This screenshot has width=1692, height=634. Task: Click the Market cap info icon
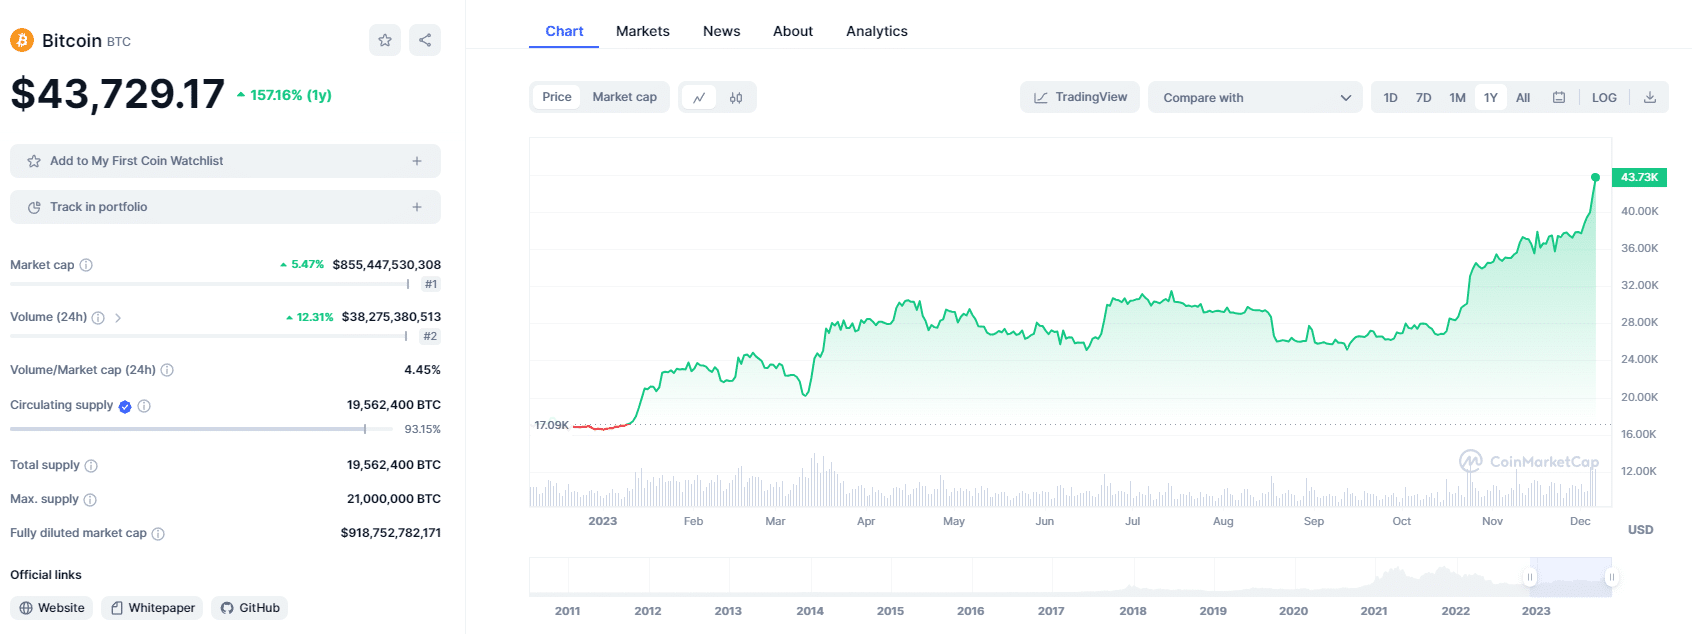(86, 265)
